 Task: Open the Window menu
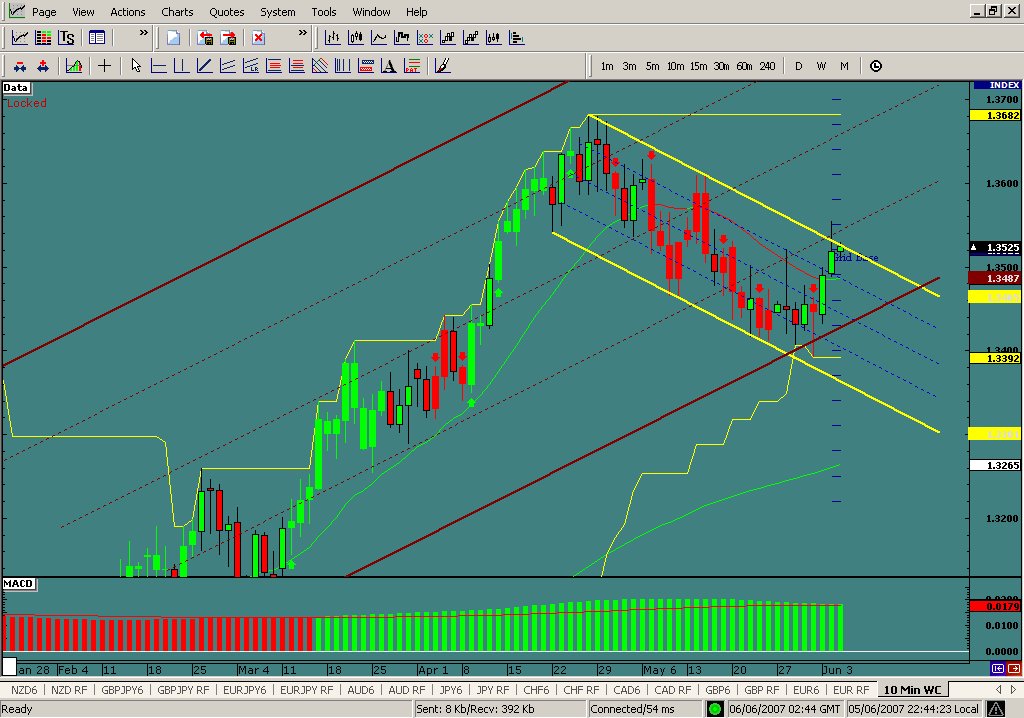point(371,12)
